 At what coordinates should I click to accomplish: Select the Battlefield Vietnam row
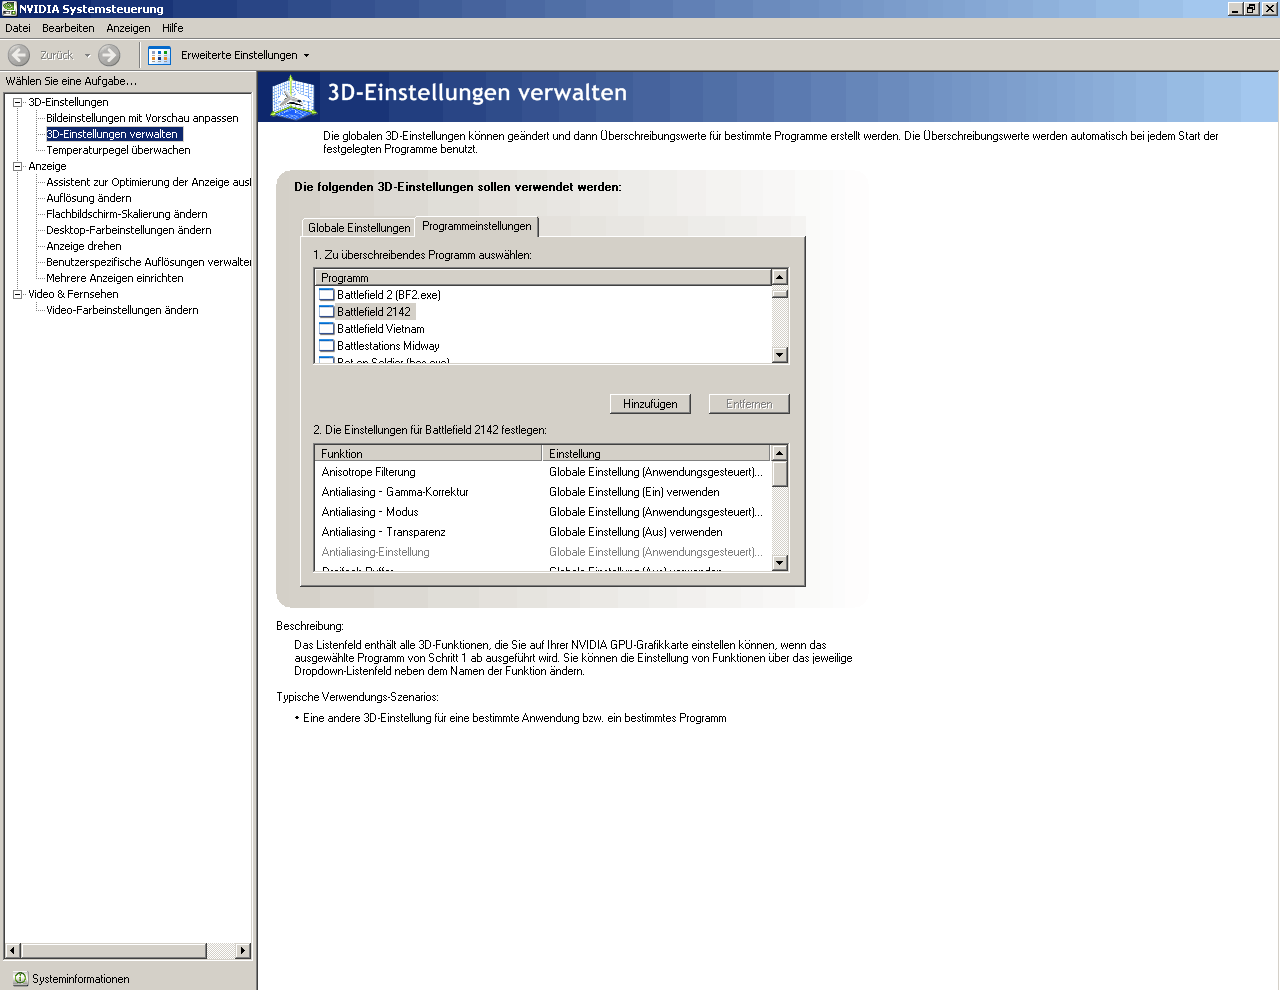click(543, 328)
